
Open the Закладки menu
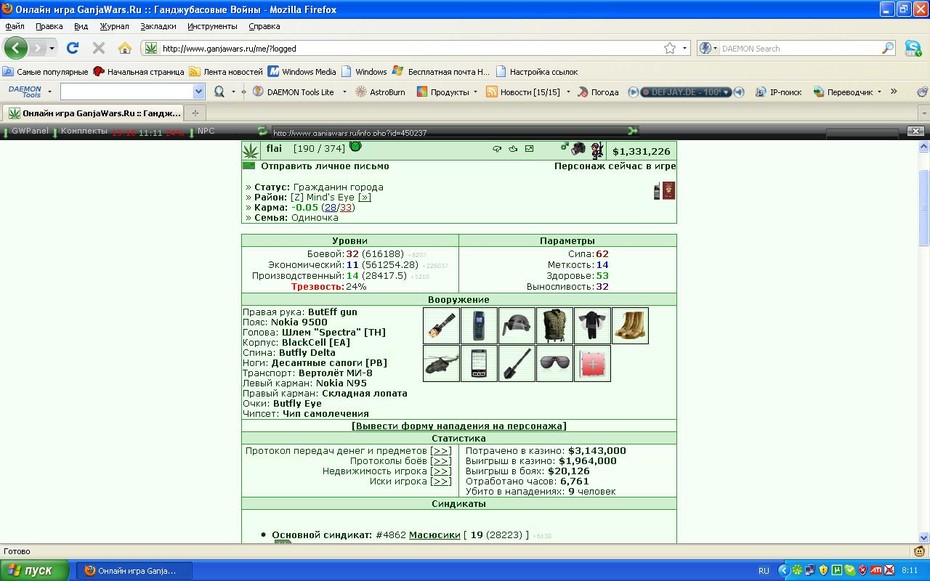(158, 26)
